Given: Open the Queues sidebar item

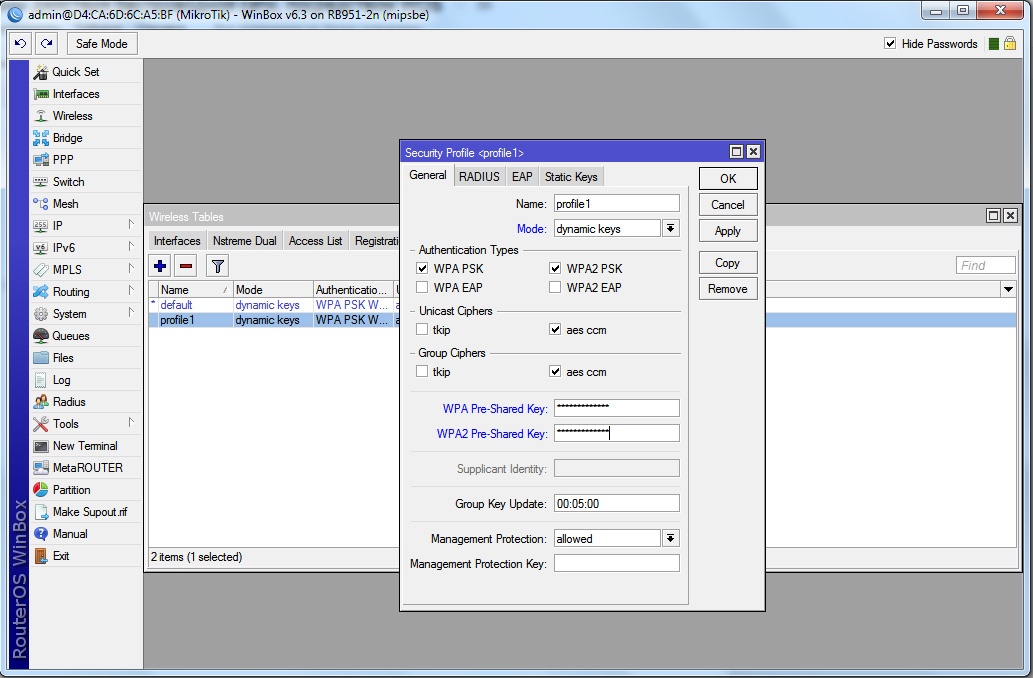Looking at the screenshot, I should (70, 336).
